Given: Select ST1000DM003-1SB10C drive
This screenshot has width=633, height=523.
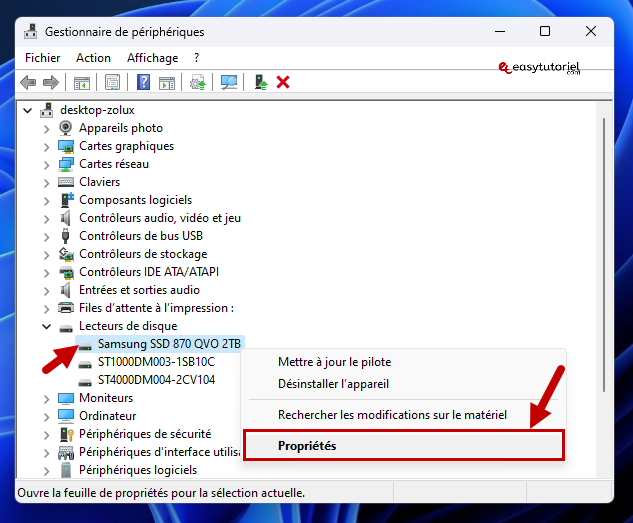Looking at the screenshot, I should click(x=156, y=362).
